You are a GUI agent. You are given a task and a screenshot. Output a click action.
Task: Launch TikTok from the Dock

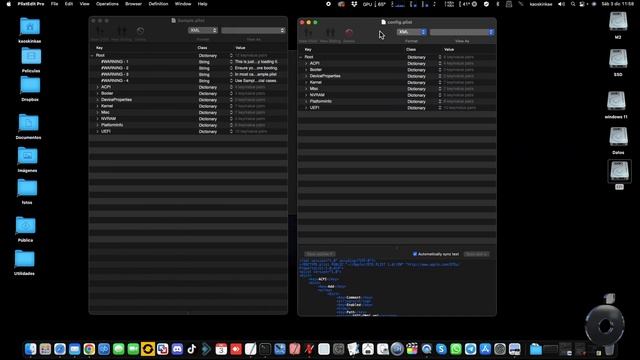coord(192,349)
